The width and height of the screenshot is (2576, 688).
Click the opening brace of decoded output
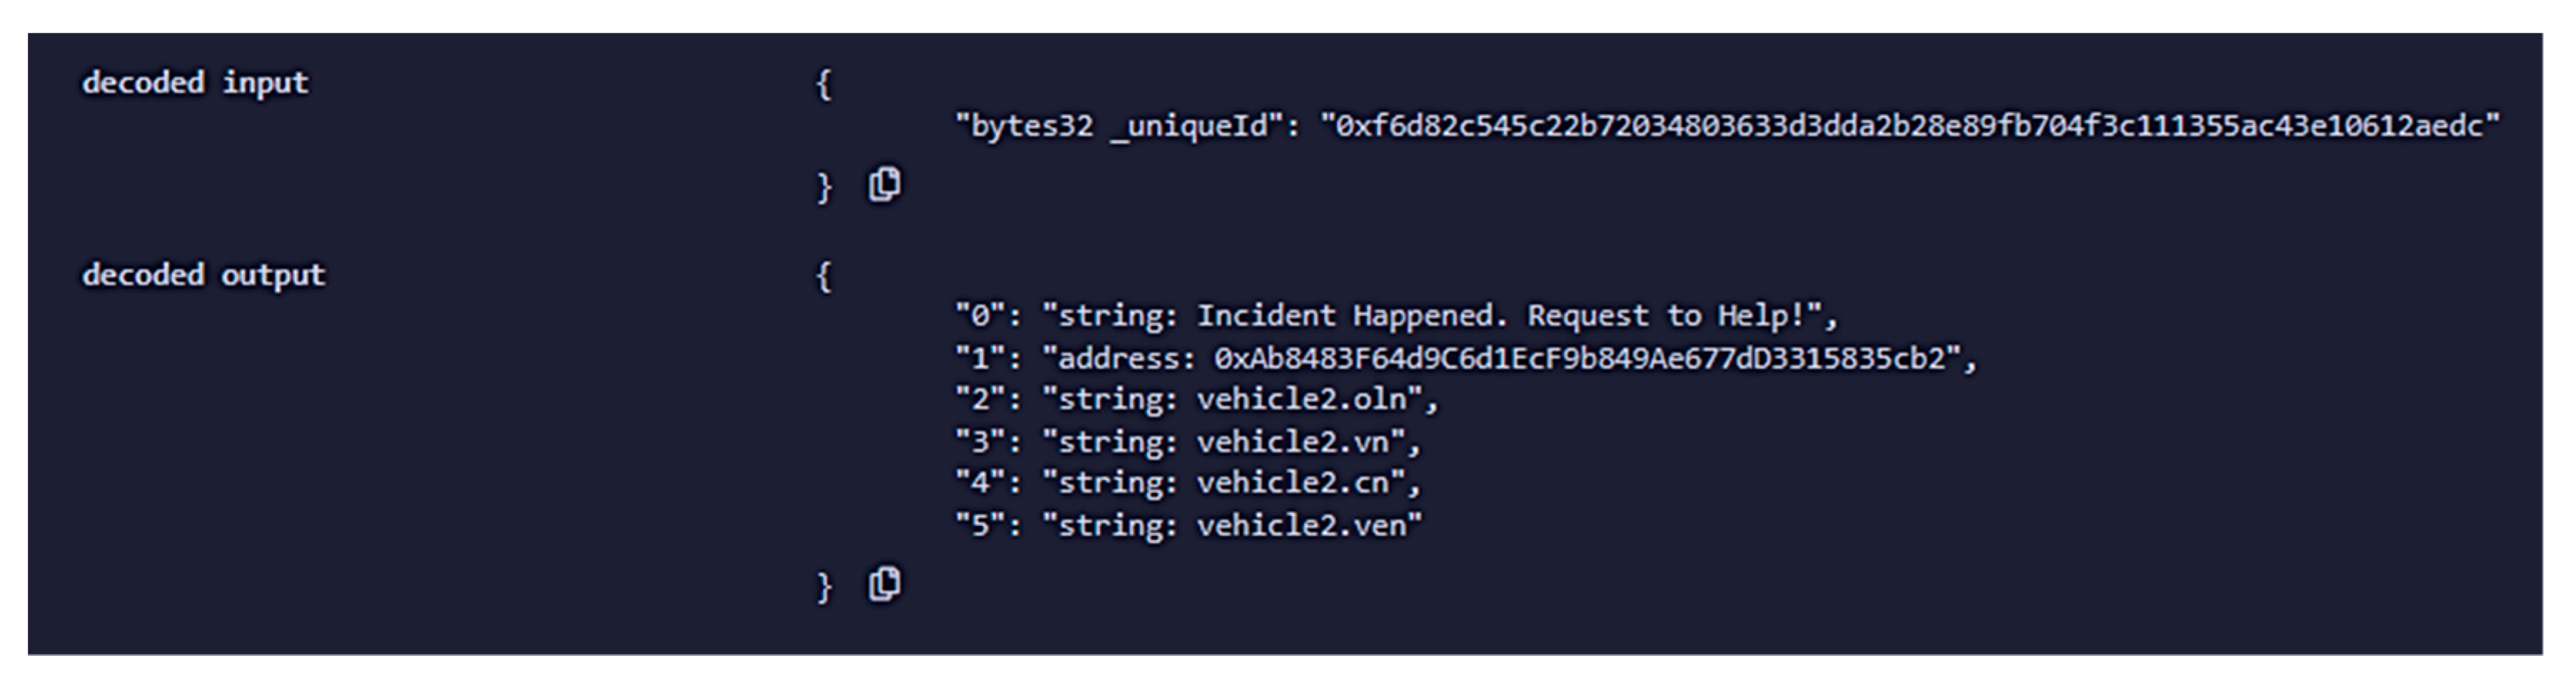(x=823, y=277)
